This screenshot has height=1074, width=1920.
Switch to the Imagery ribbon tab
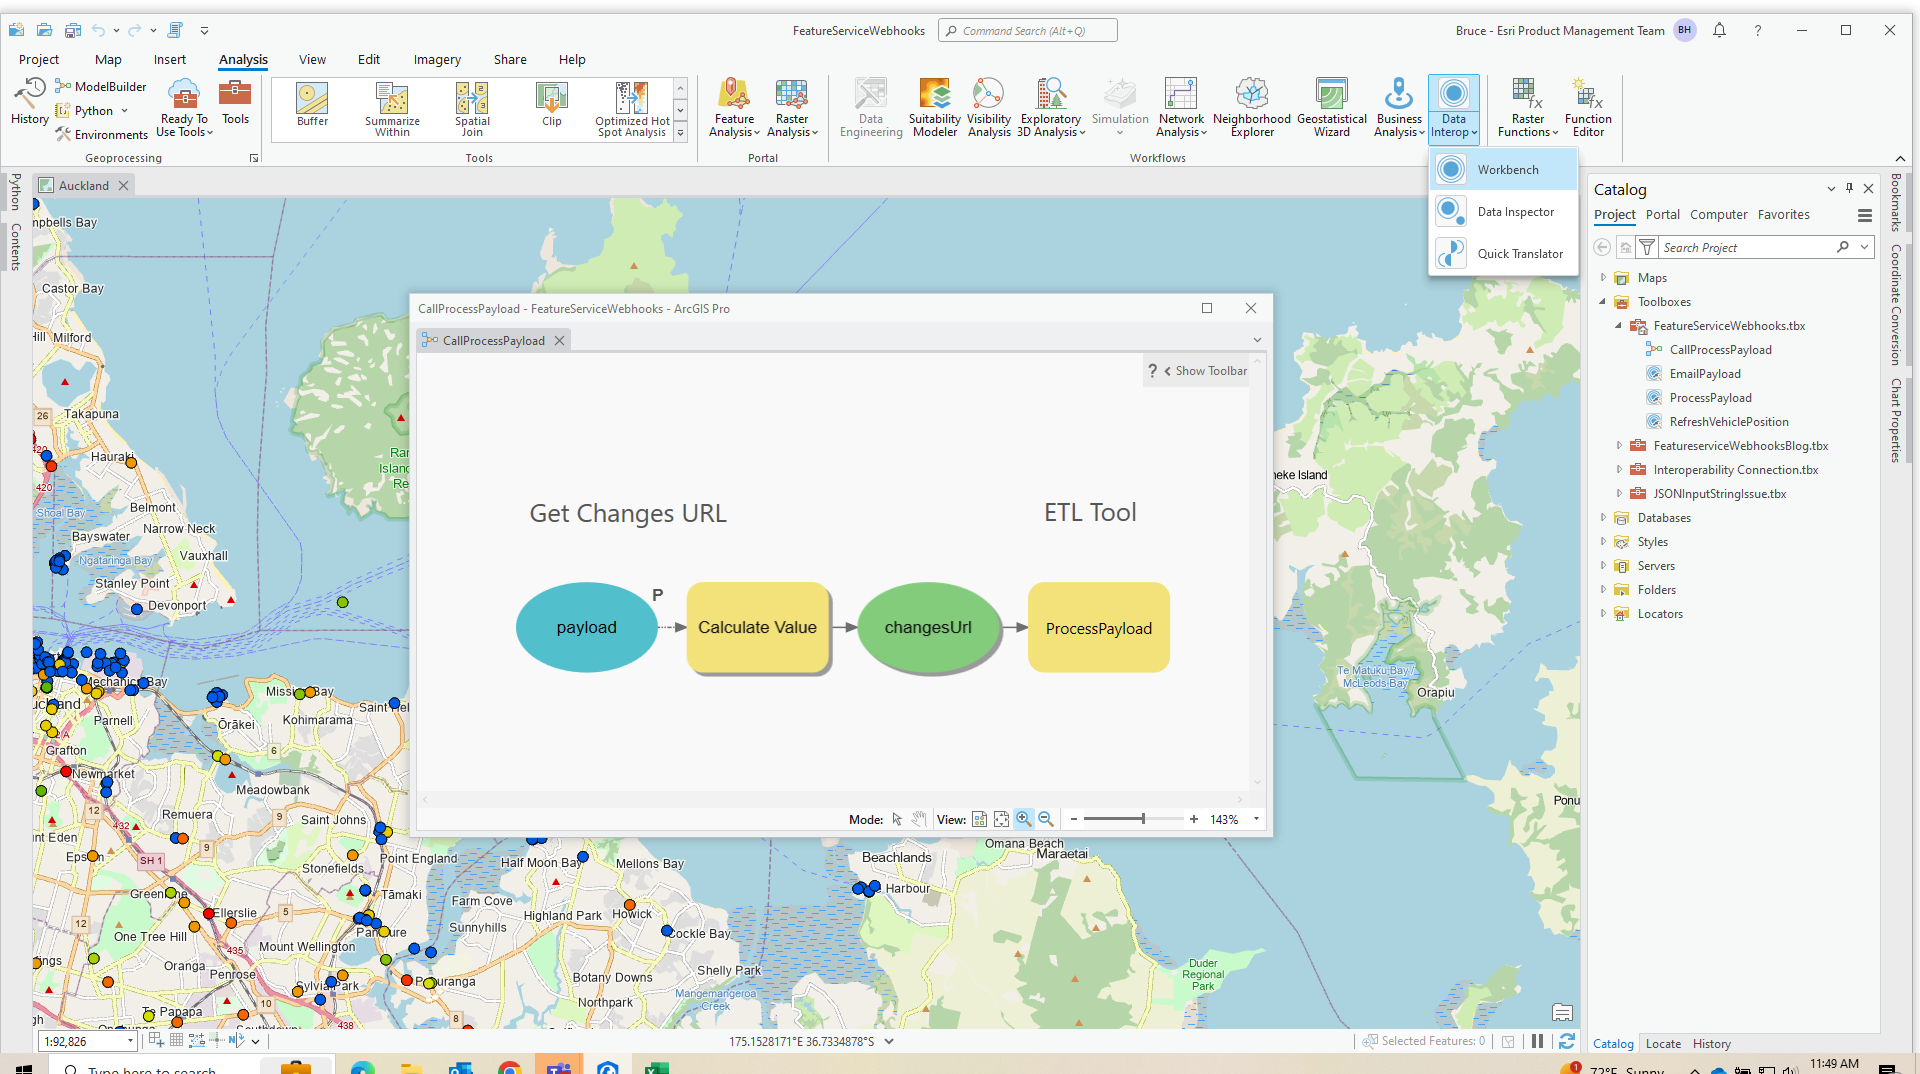click(x=436, y=59)
